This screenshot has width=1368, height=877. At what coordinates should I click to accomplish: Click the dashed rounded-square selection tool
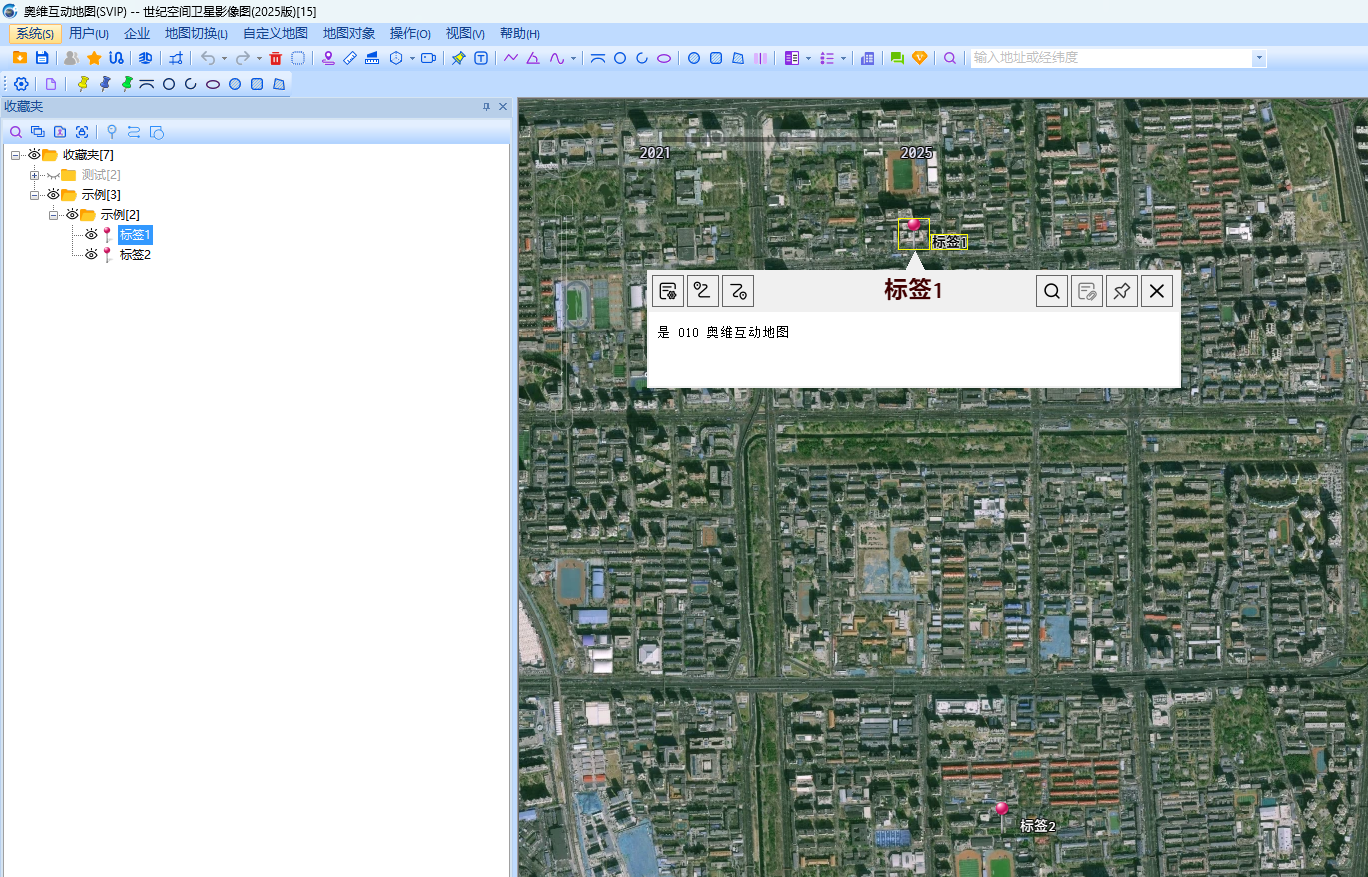pos(298,58)
